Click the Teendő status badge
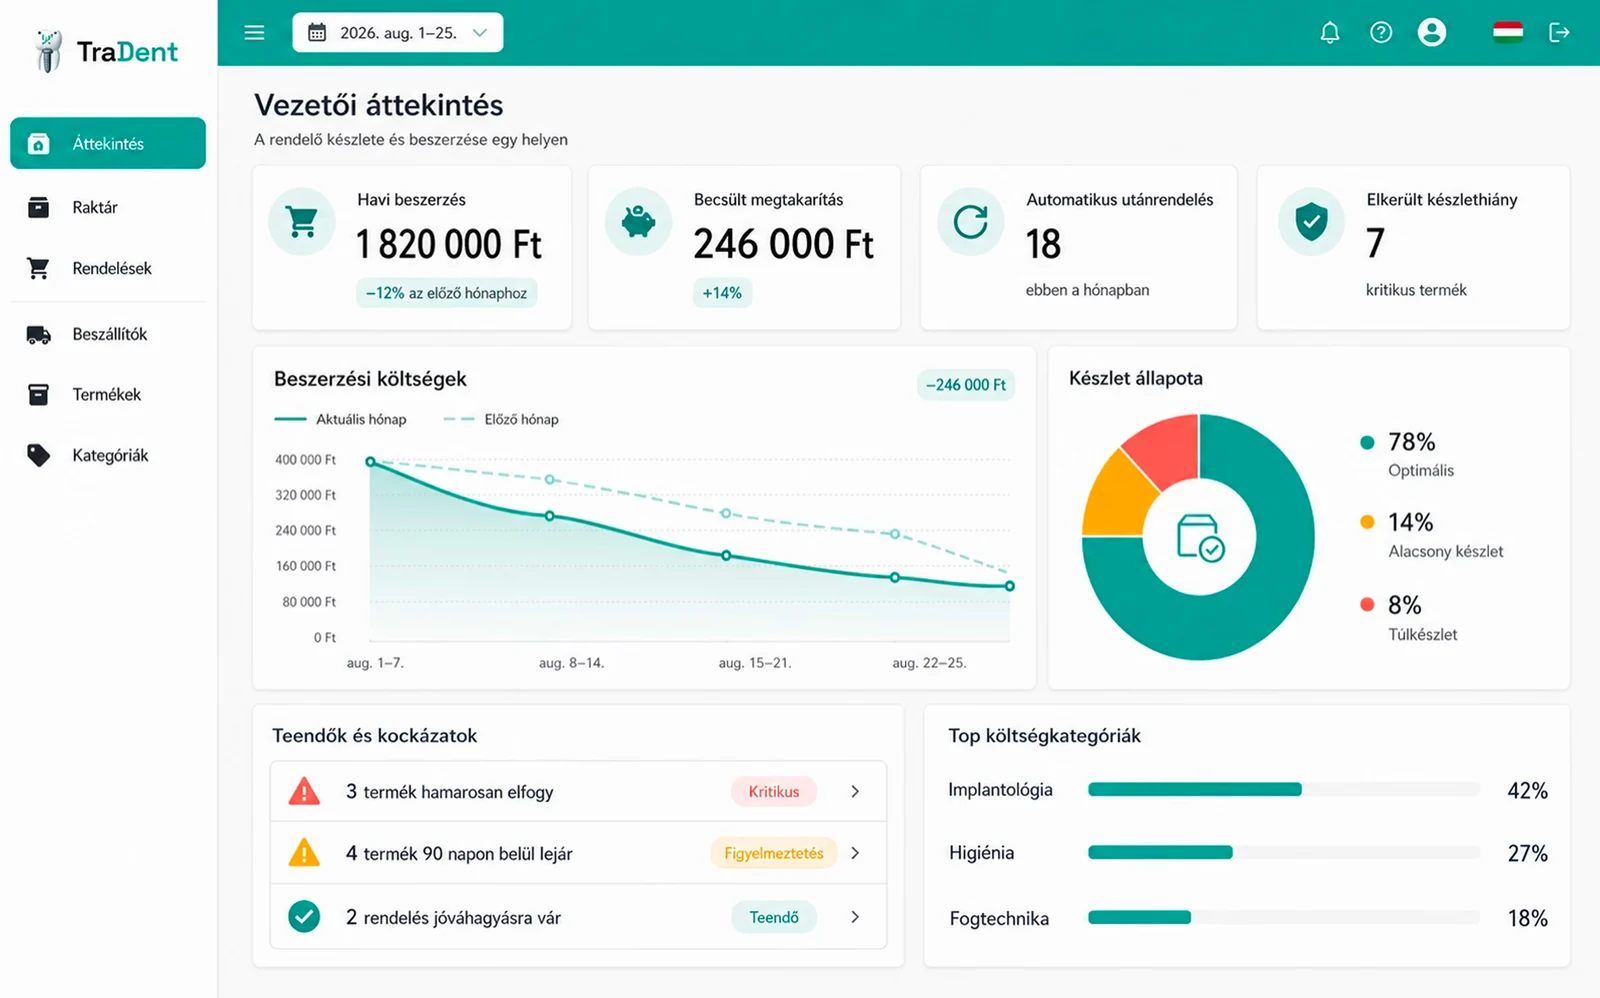This screenshot has height=998, width=1600. point(774,917)
